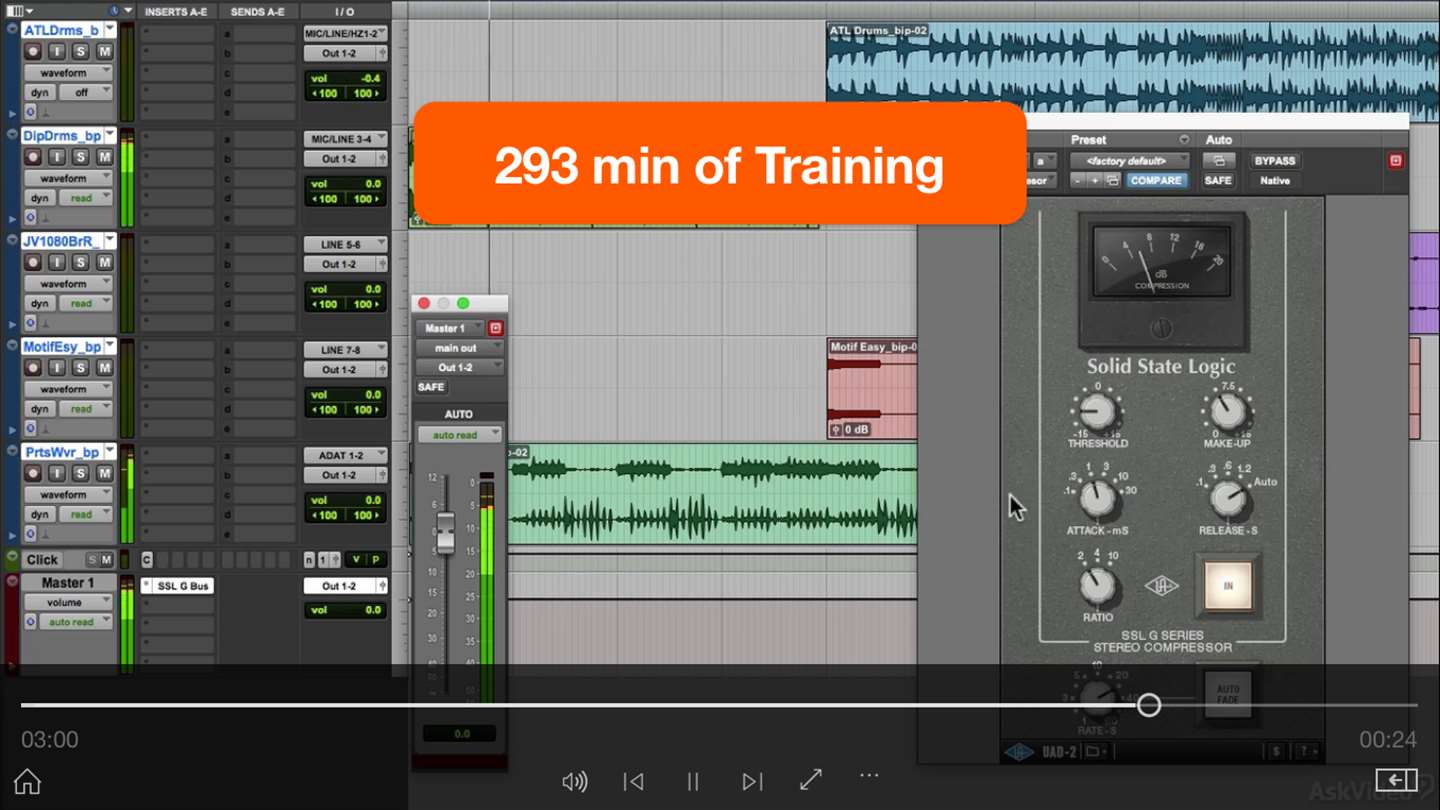The image size is (1440, 810).
Task: Mute the ATLDrms_b track
Action: [104, 51]
